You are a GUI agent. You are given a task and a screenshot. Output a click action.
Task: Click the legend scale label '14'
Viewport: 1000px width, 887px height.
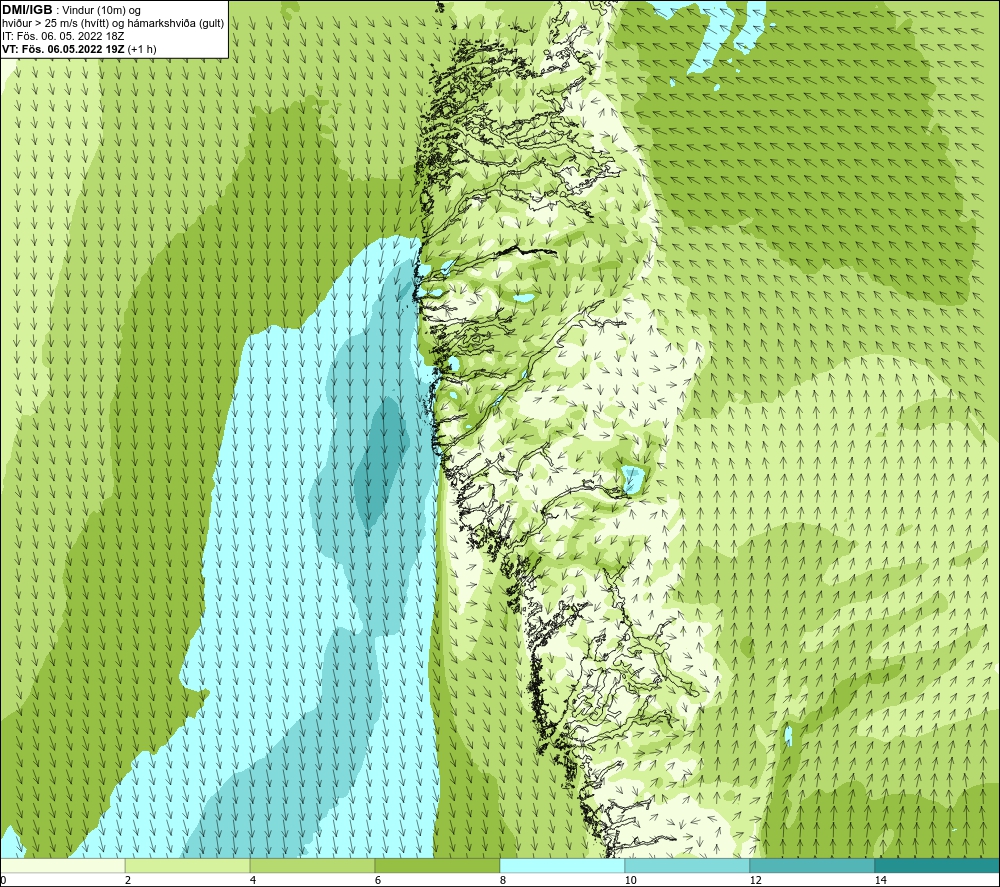tap(880, 880)
